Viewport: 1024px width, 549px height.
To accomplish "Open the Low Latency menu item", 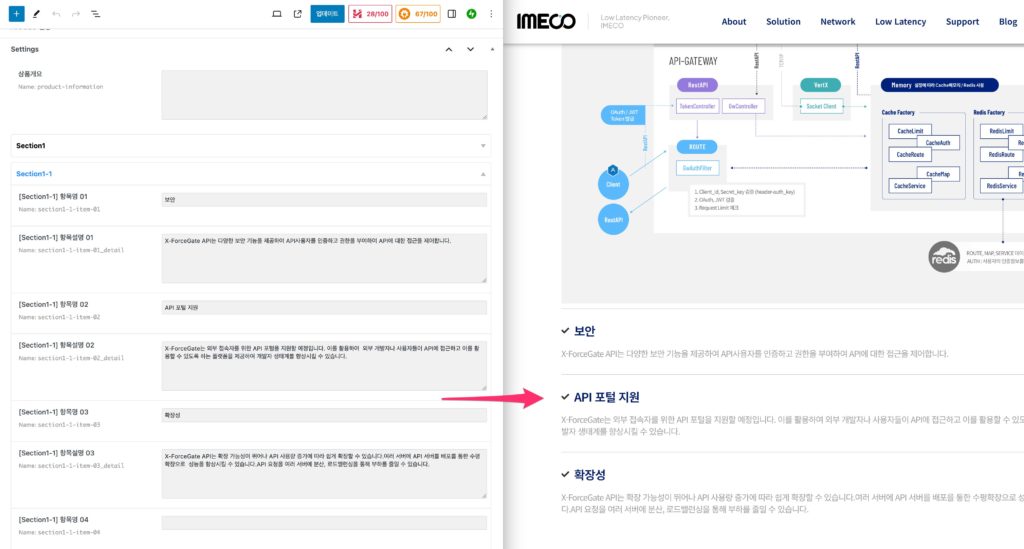I will tap(900, 22).
